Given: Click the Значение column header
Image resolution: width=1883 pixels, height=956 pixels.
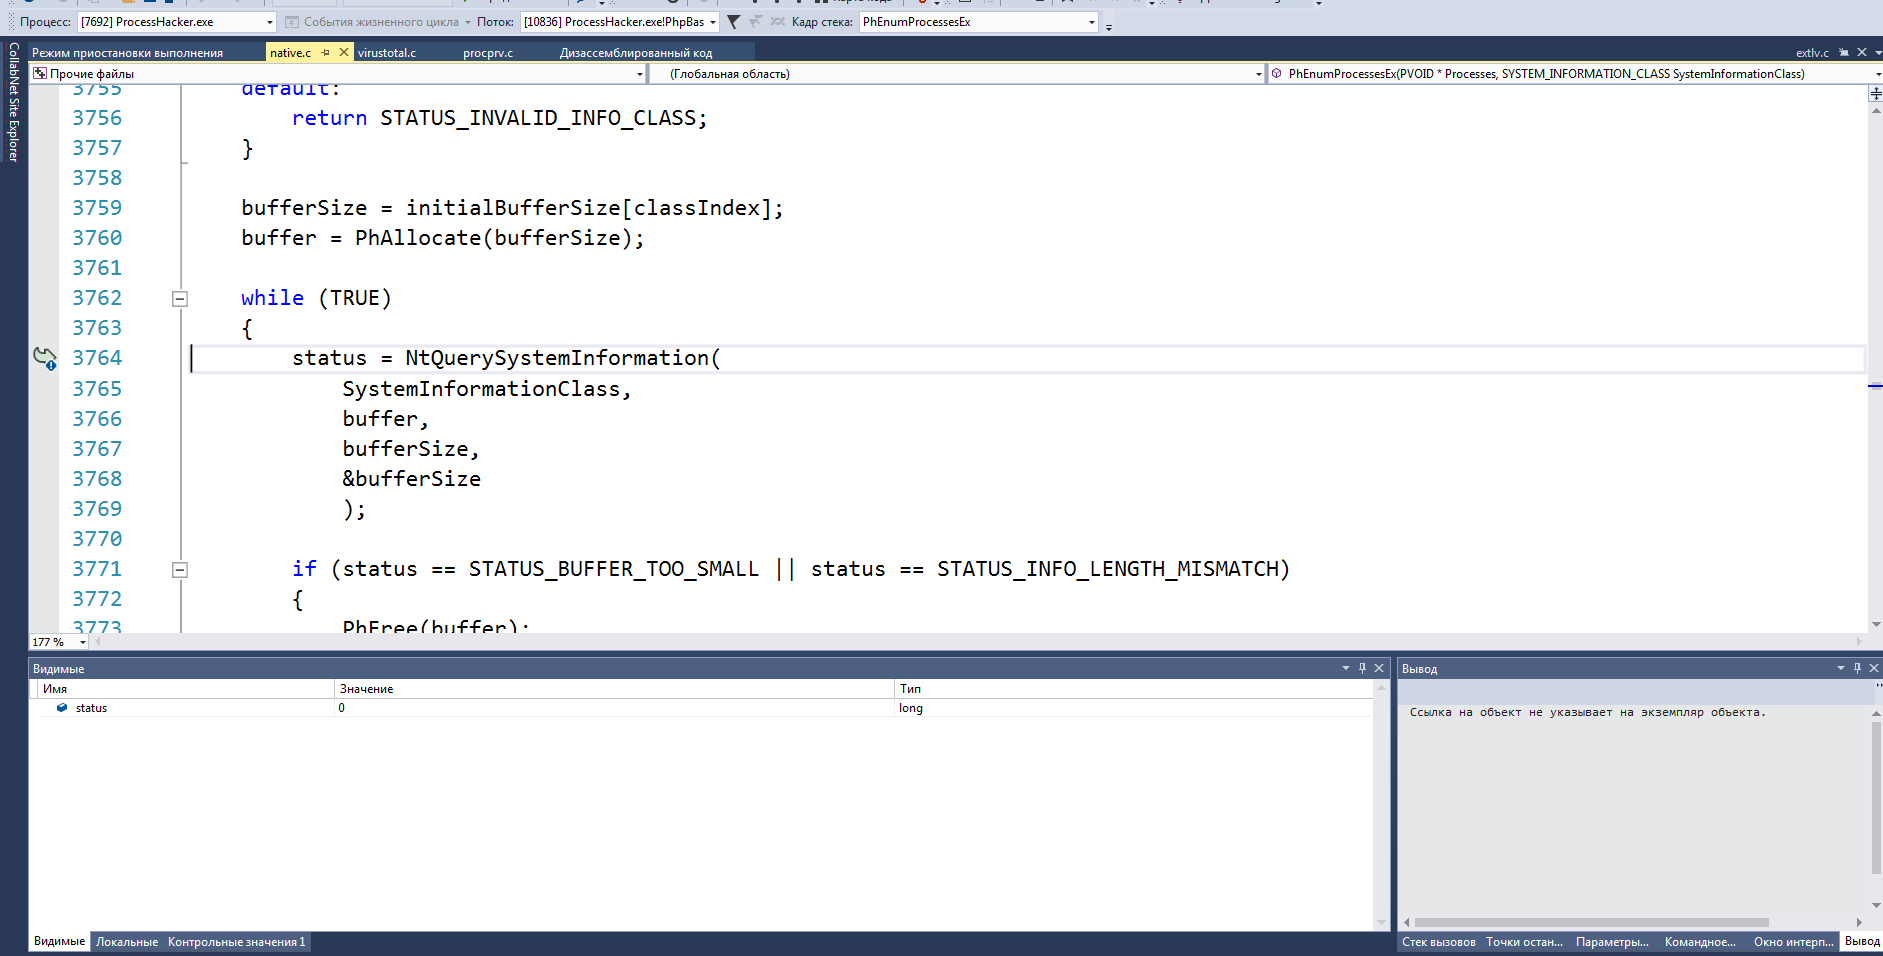Looking at the screenshot, I should [614, 689].
